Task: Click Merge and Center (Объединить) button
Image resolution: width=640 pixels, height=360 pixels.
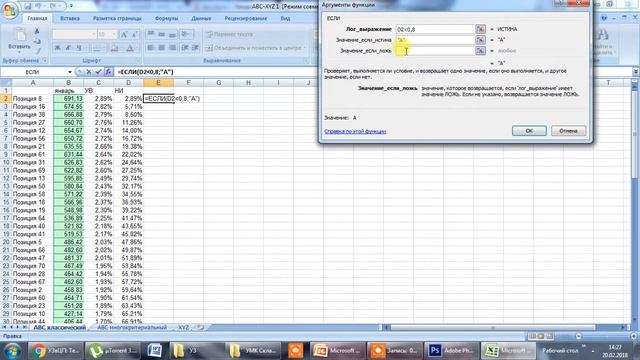Action: click(256, 48)
